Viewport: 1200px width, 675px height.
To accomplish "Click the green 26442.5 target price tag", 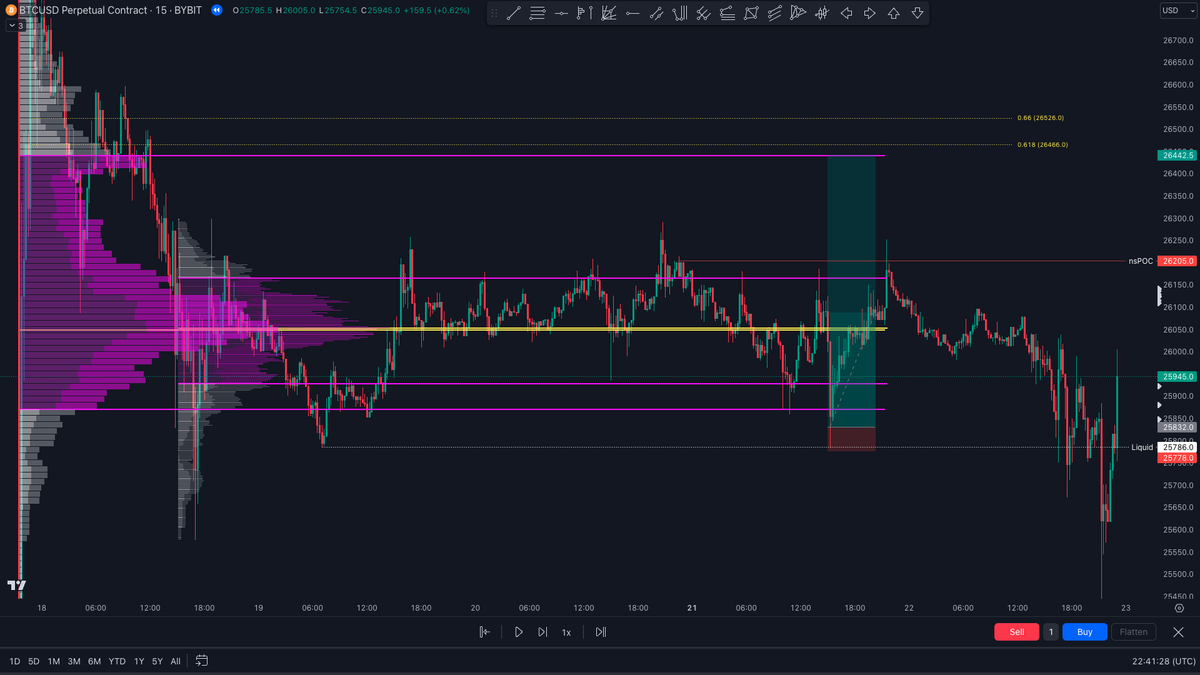I will click(x=1176, y=155).
